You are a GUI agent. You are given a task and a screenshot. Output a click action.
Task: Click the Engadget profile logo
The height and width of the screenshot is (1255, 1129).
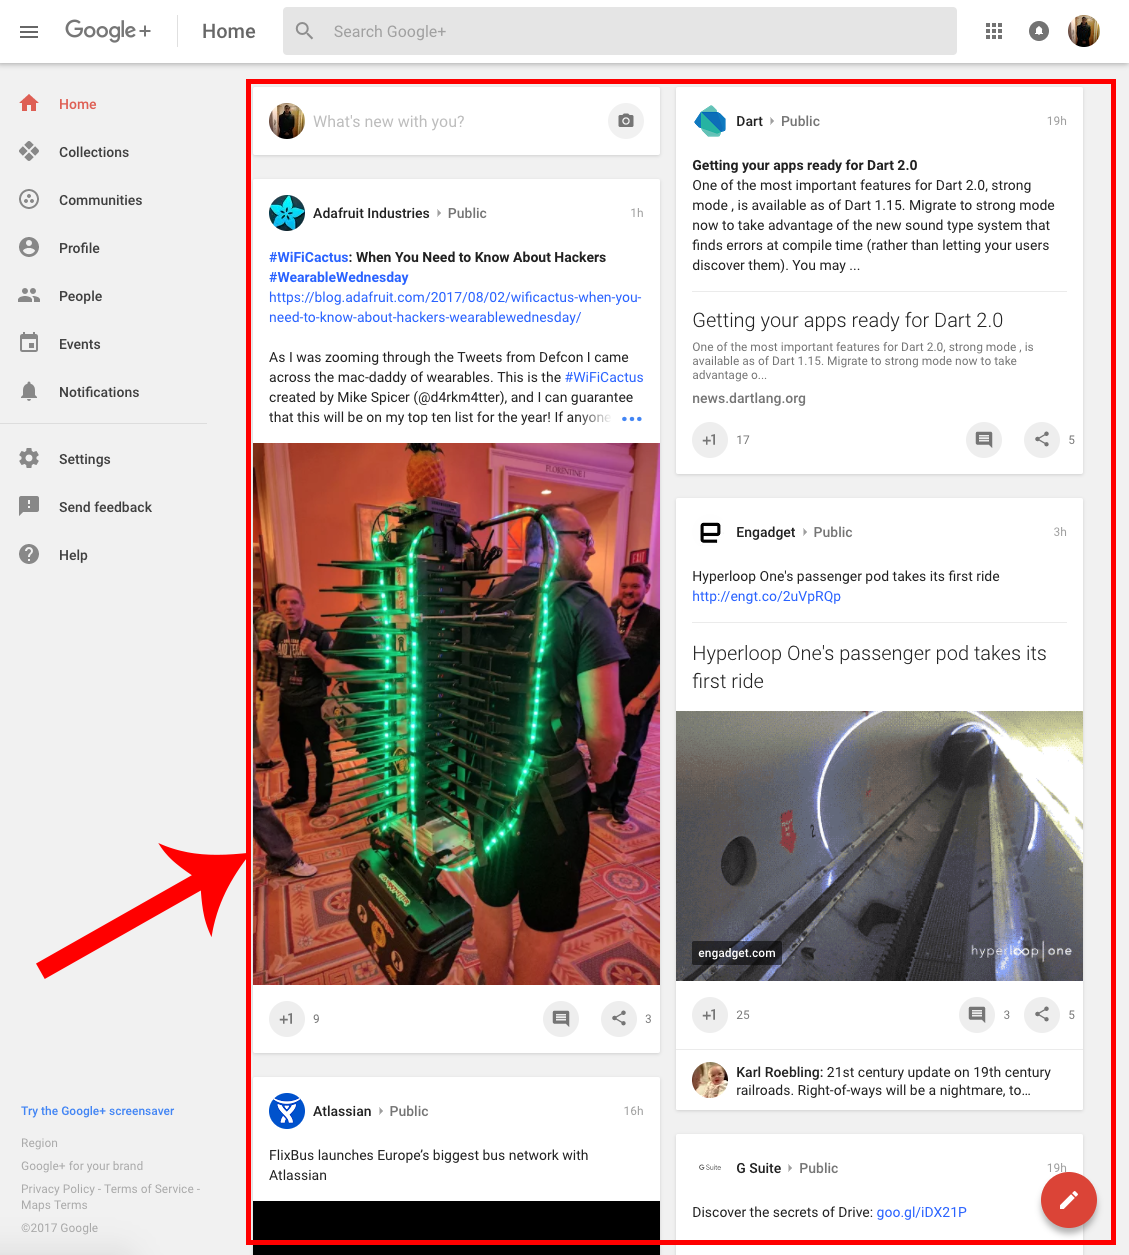pyautogui.click(x=710, y=532)
